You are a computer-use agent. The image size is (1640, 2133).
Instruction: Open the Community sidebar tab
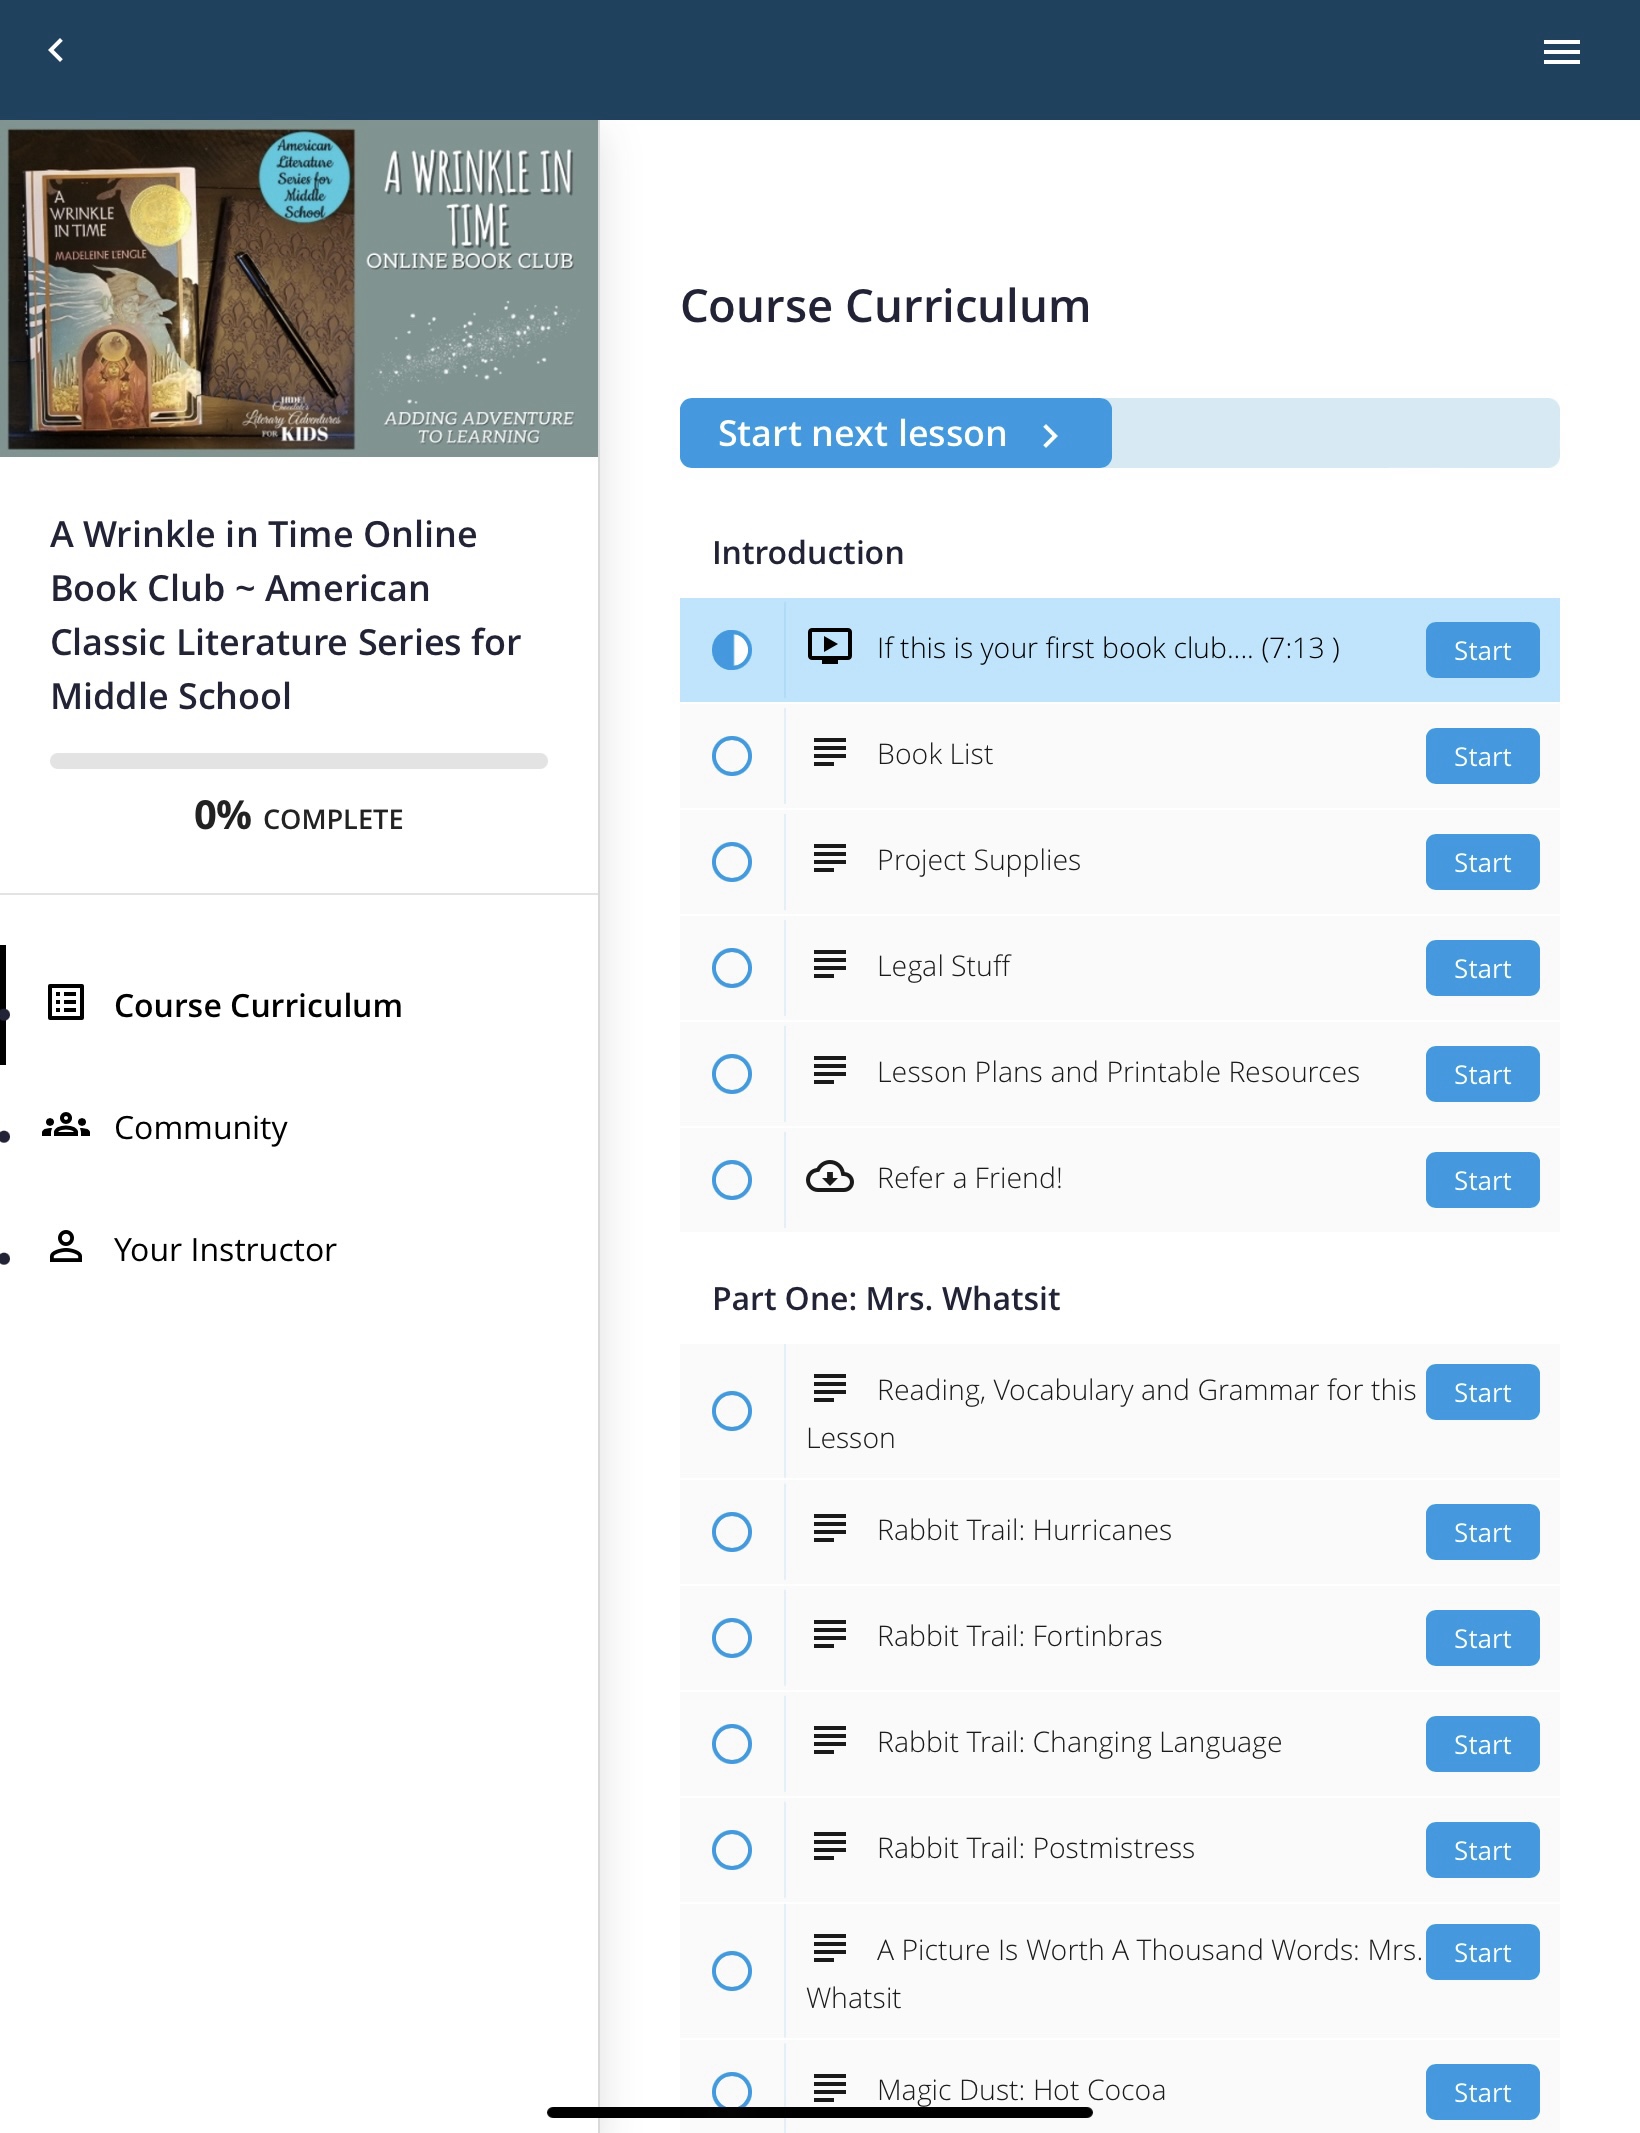[200, 1128]
